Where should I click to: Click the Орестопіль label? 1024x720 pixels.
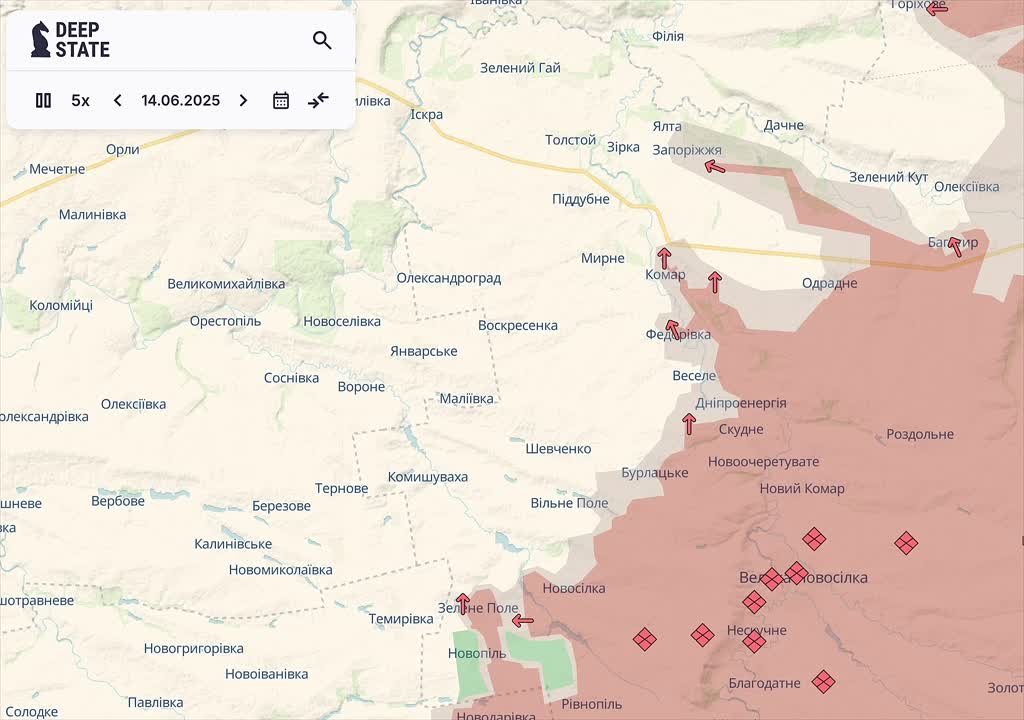225,321
